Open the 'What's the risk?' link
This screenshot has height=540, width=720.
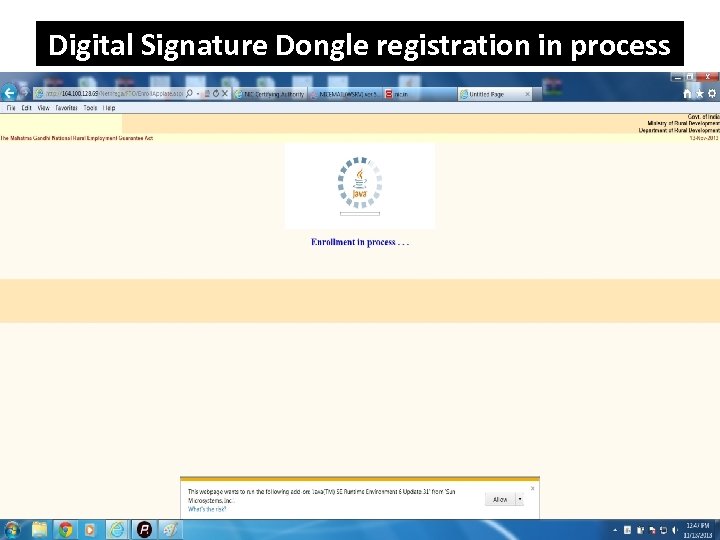(207, 509)
